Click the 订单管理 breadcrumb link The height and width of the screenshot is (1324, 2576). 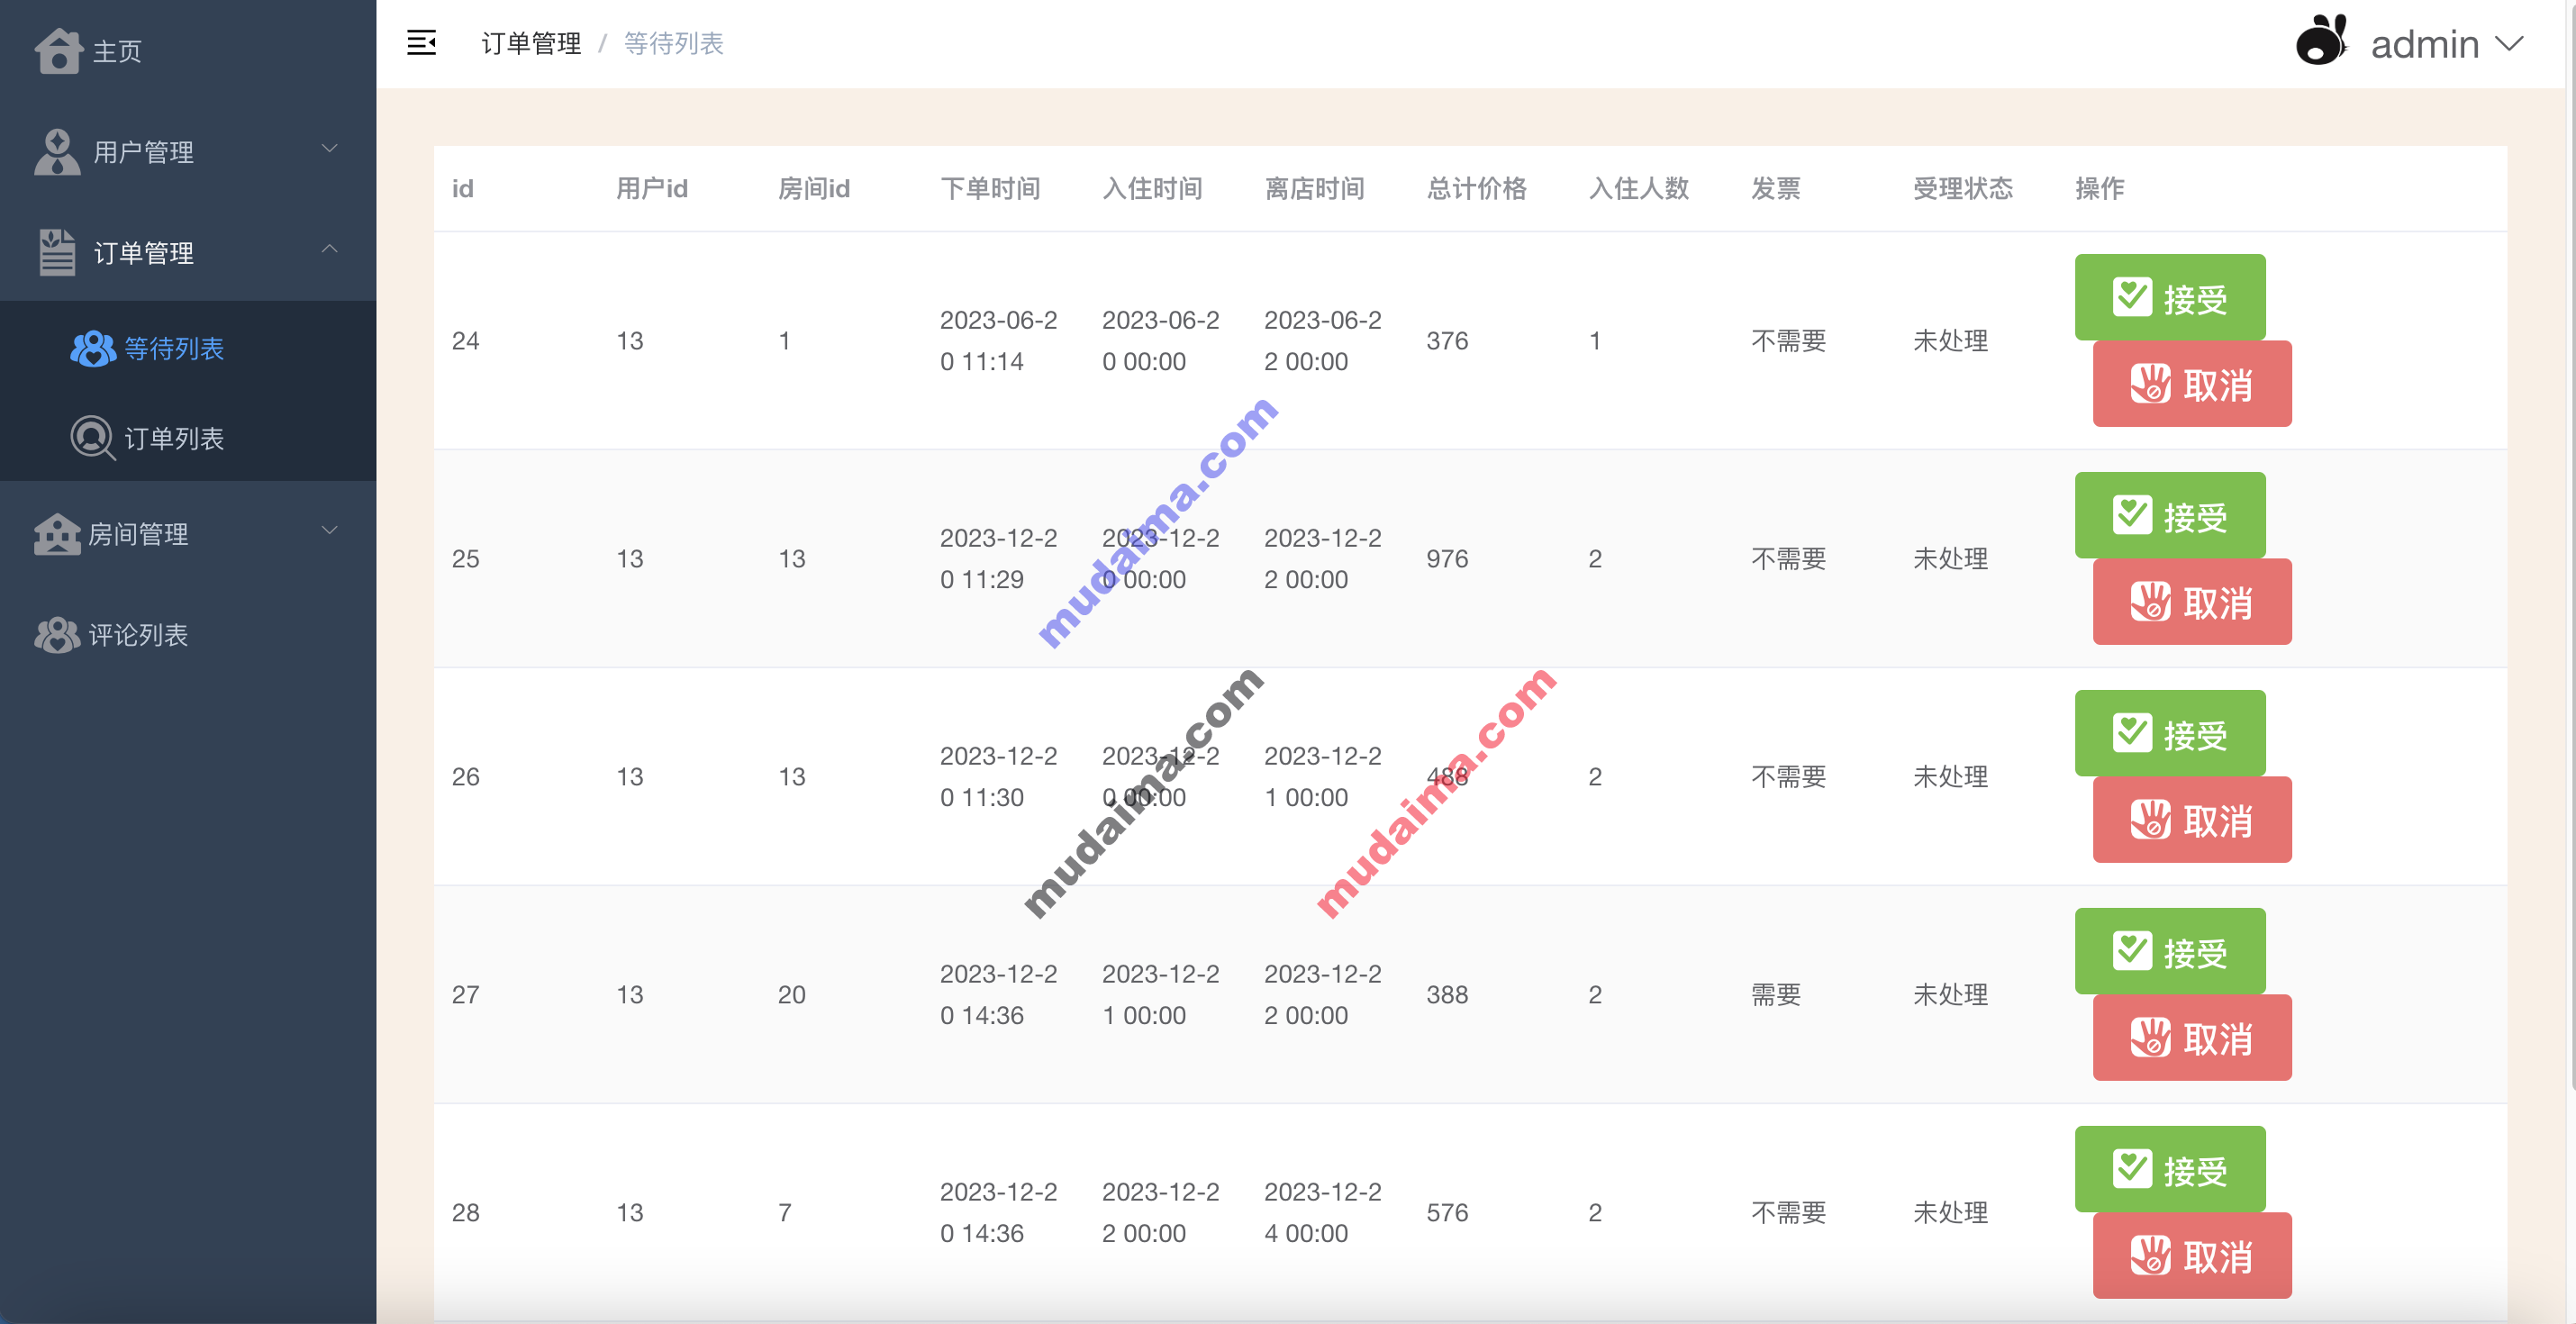[x=531, y=43]
